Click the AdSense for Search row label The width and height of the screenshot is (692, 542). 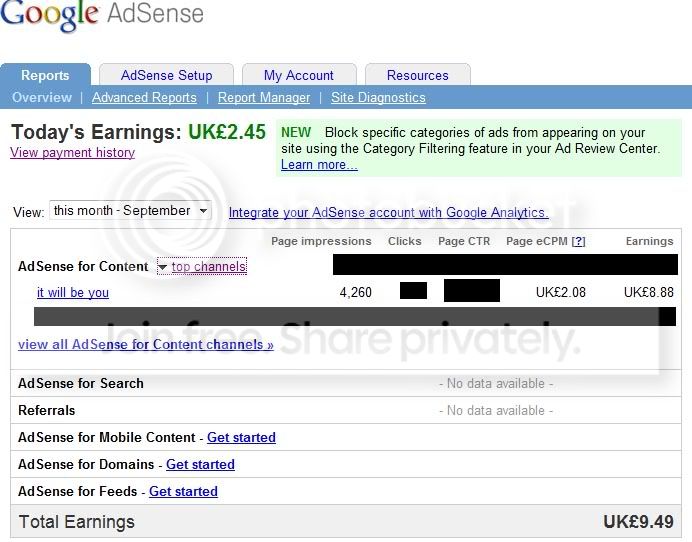tap(81, 384)
